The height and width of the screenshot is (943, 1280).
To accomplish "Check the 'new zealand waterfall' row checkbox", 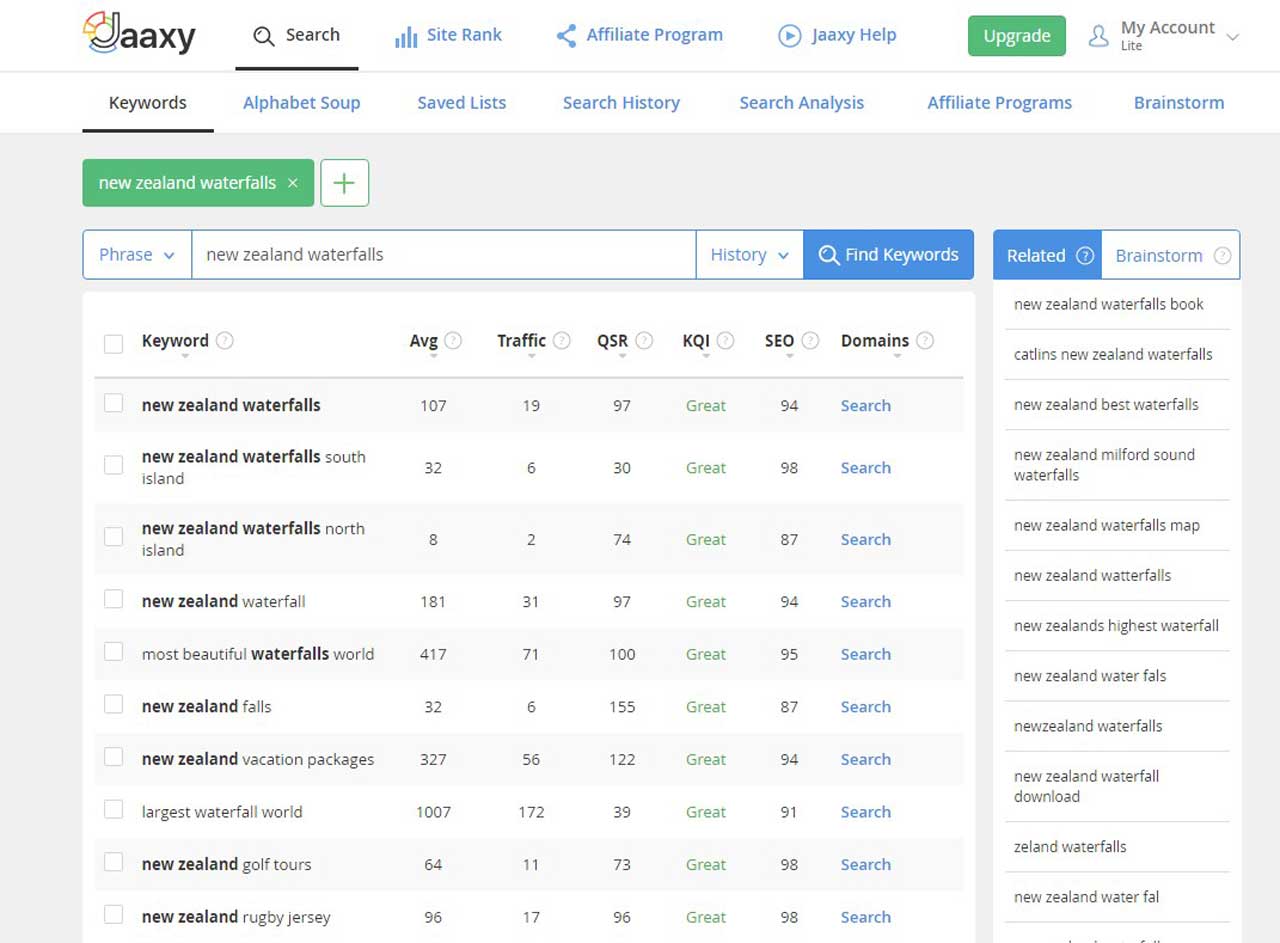I will click(x=114, y=599).
